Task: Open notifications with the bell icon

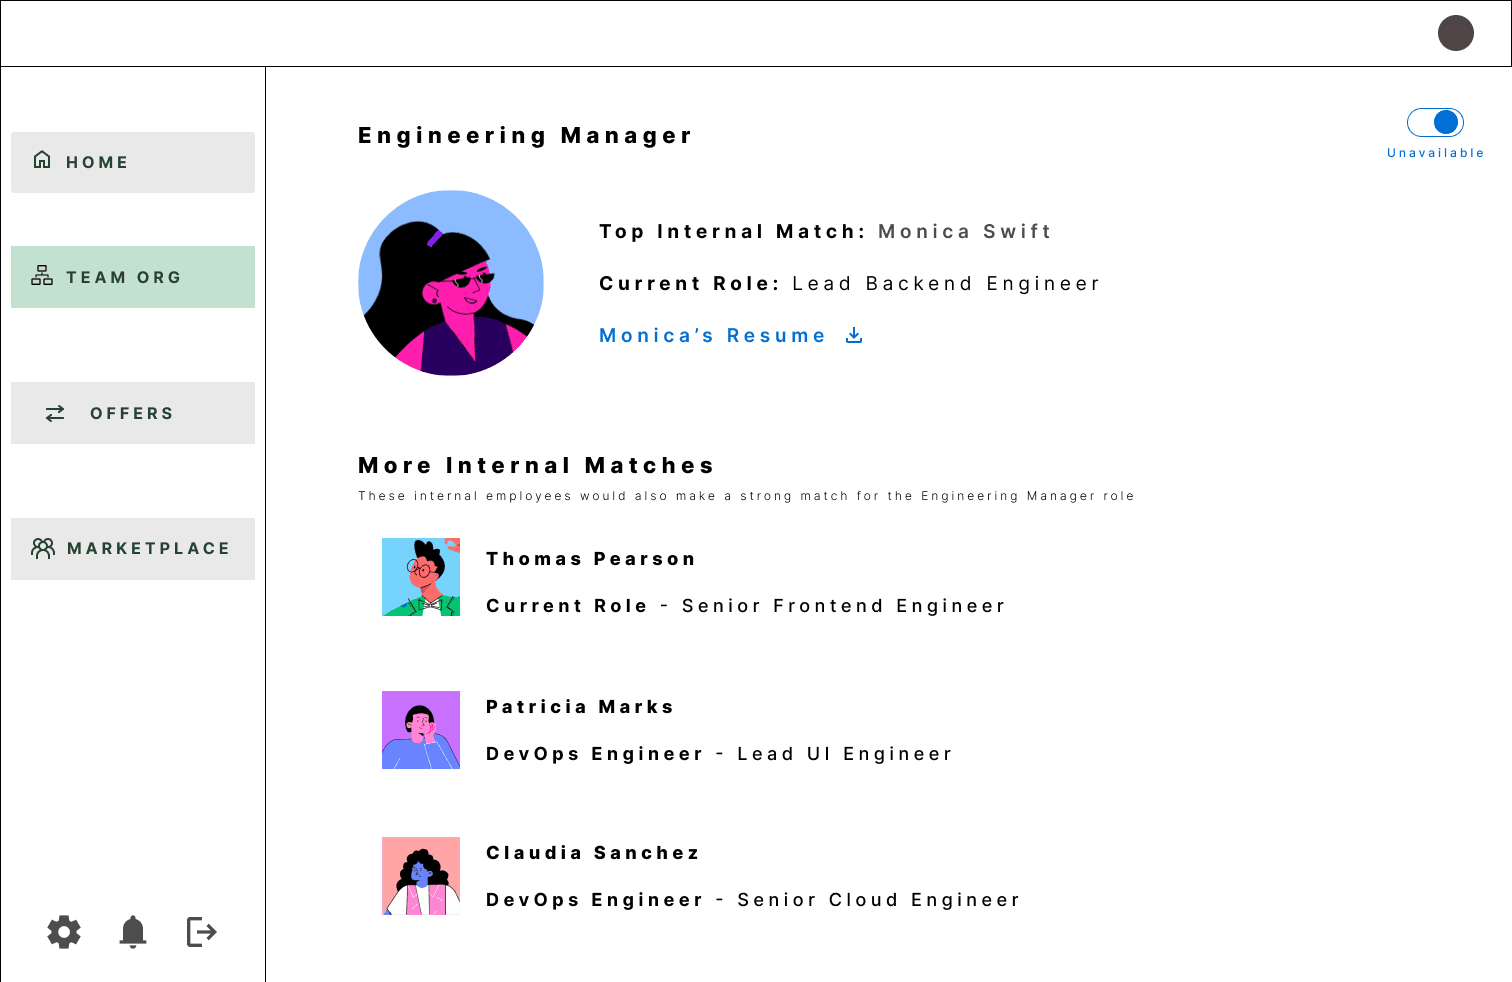Action: point(133,932)
